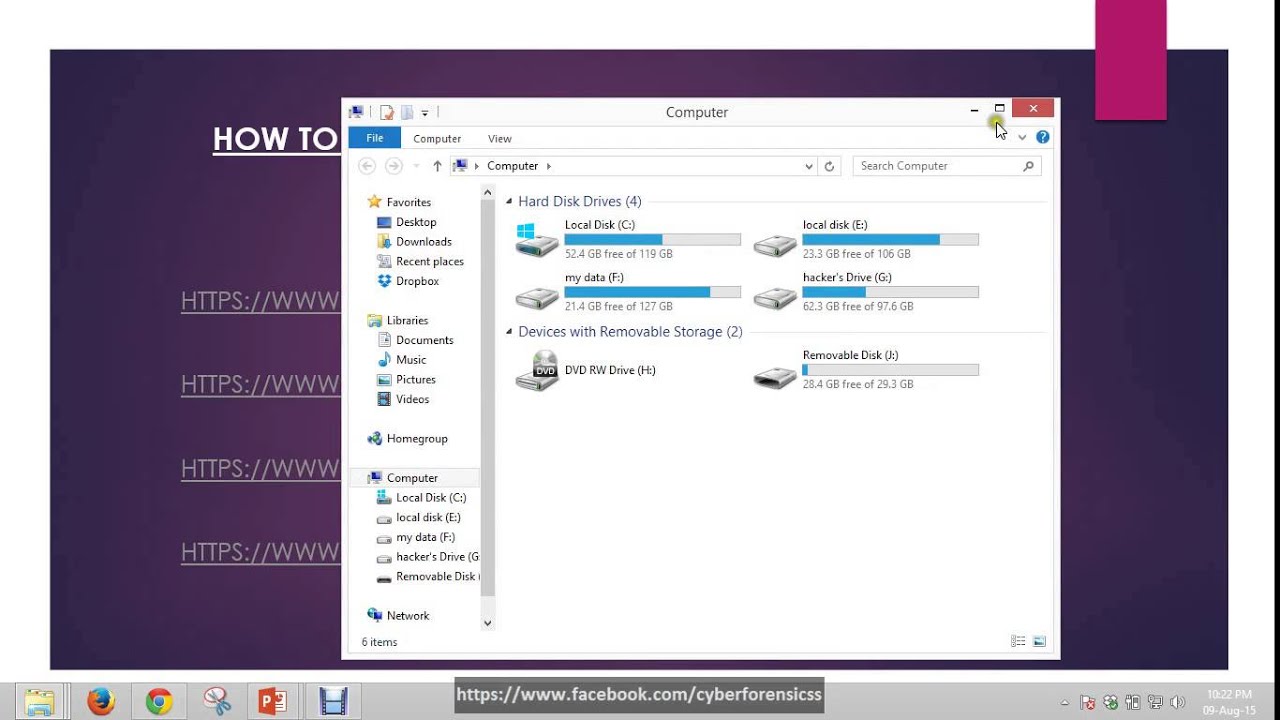Open Desktop under Favorites

pos(416,222)
